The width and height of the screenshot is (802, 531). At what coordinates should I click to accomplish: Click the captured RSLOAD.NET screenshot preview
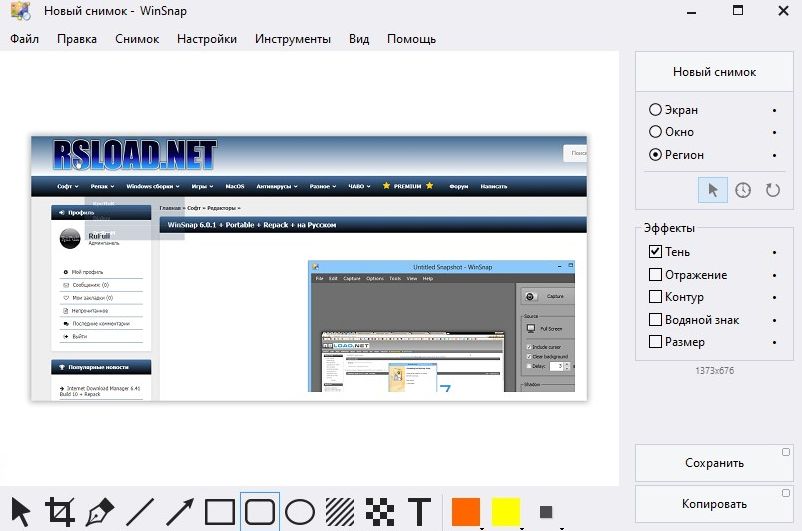point(309,268)
